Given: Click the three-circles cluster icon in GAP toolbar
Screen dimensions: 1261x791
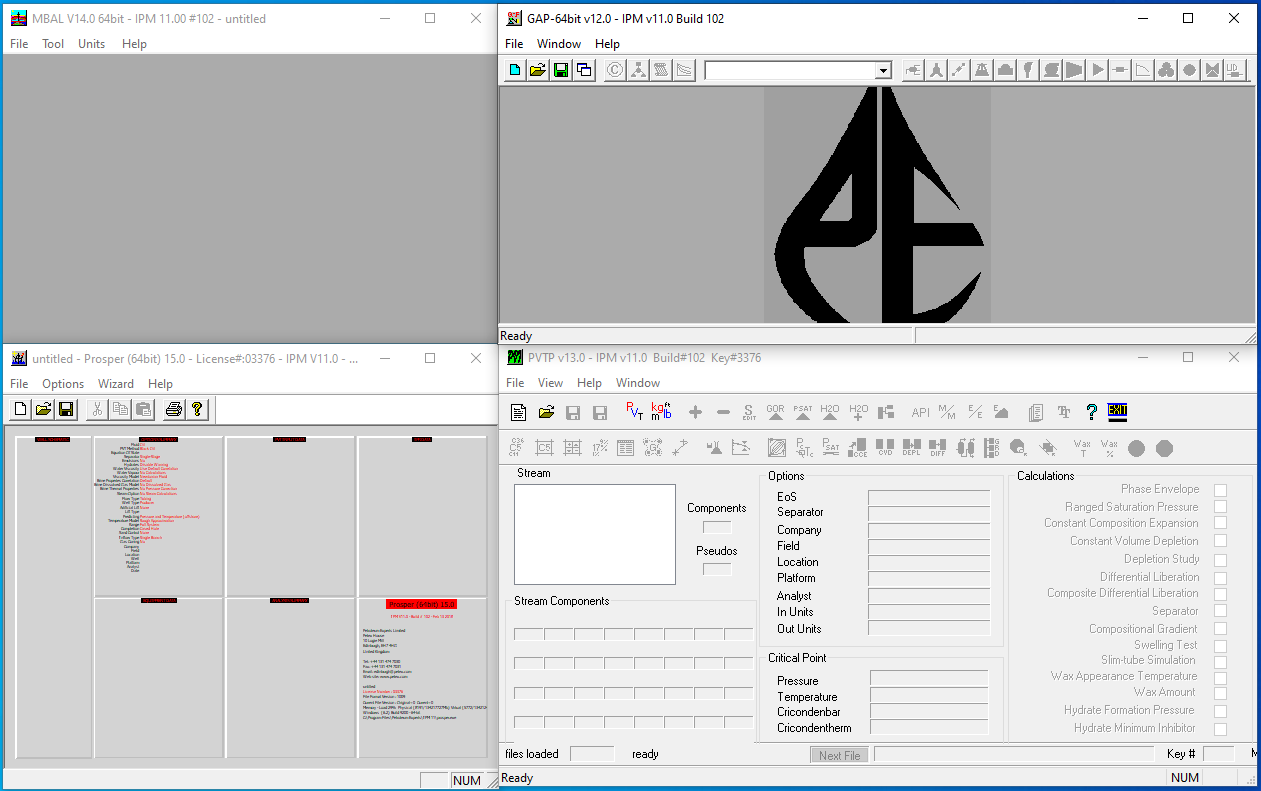Looking at the screenshot, I should click(1166, 70).
